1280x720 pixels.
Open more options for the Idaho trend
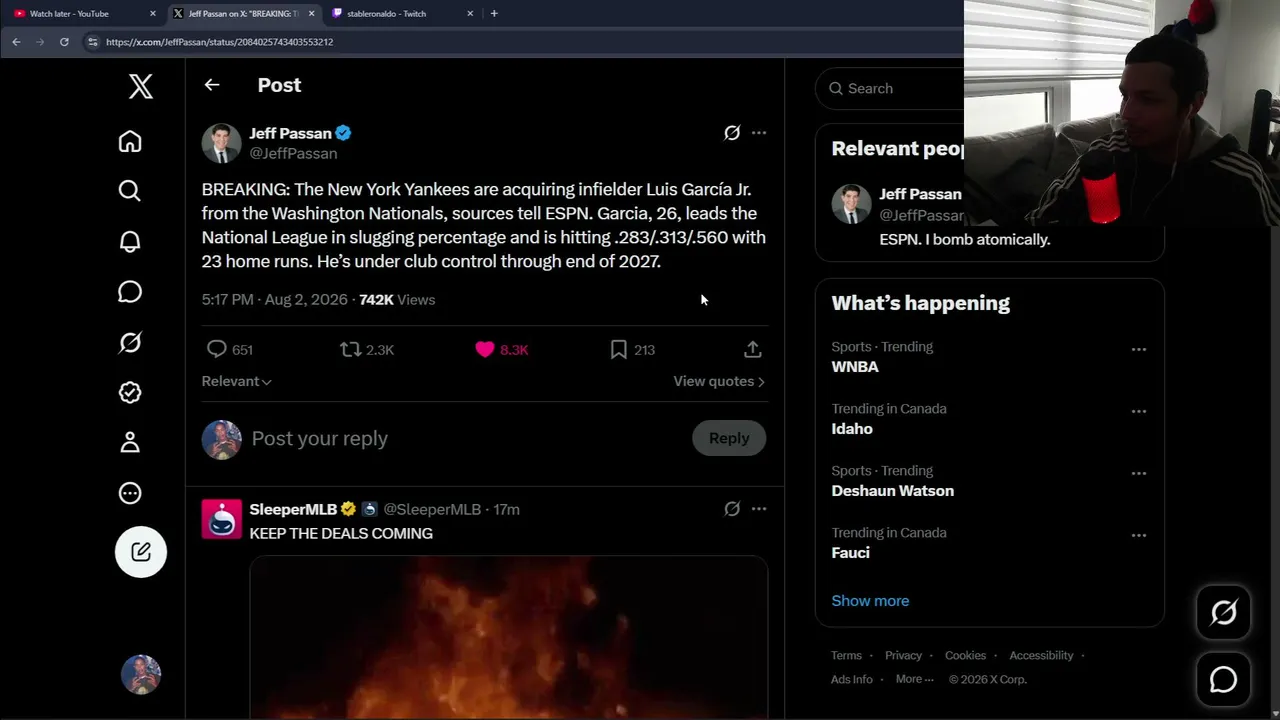pos(1139,412)
